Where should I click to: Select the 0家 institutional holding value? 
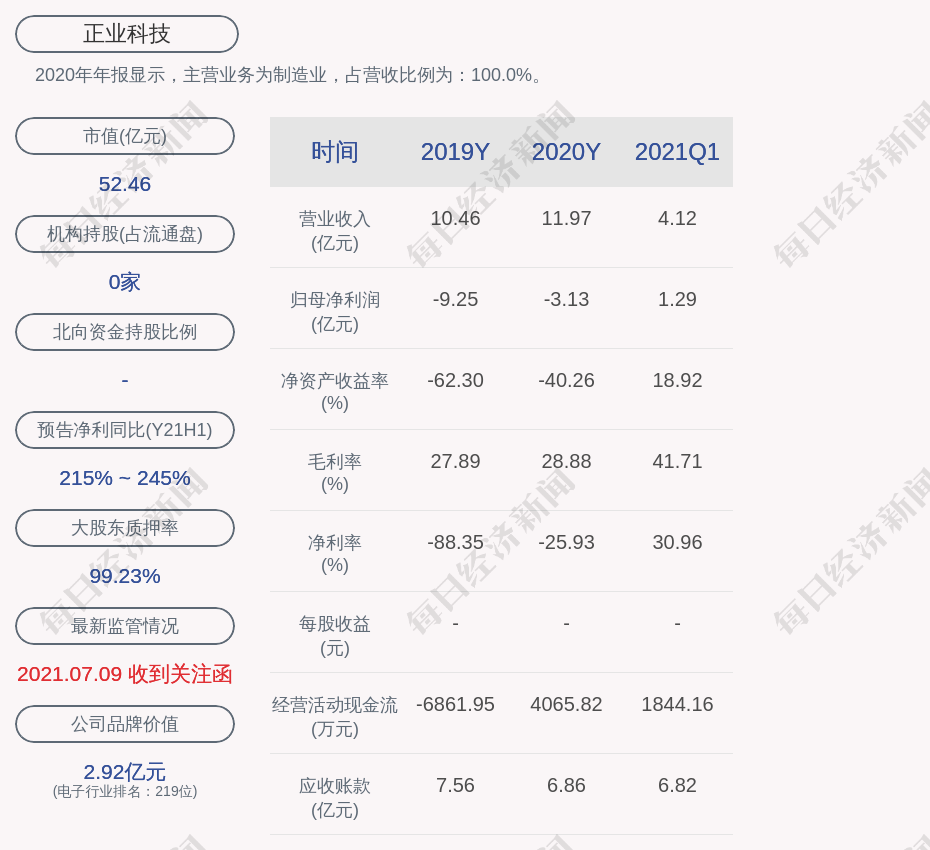point(125,282)
